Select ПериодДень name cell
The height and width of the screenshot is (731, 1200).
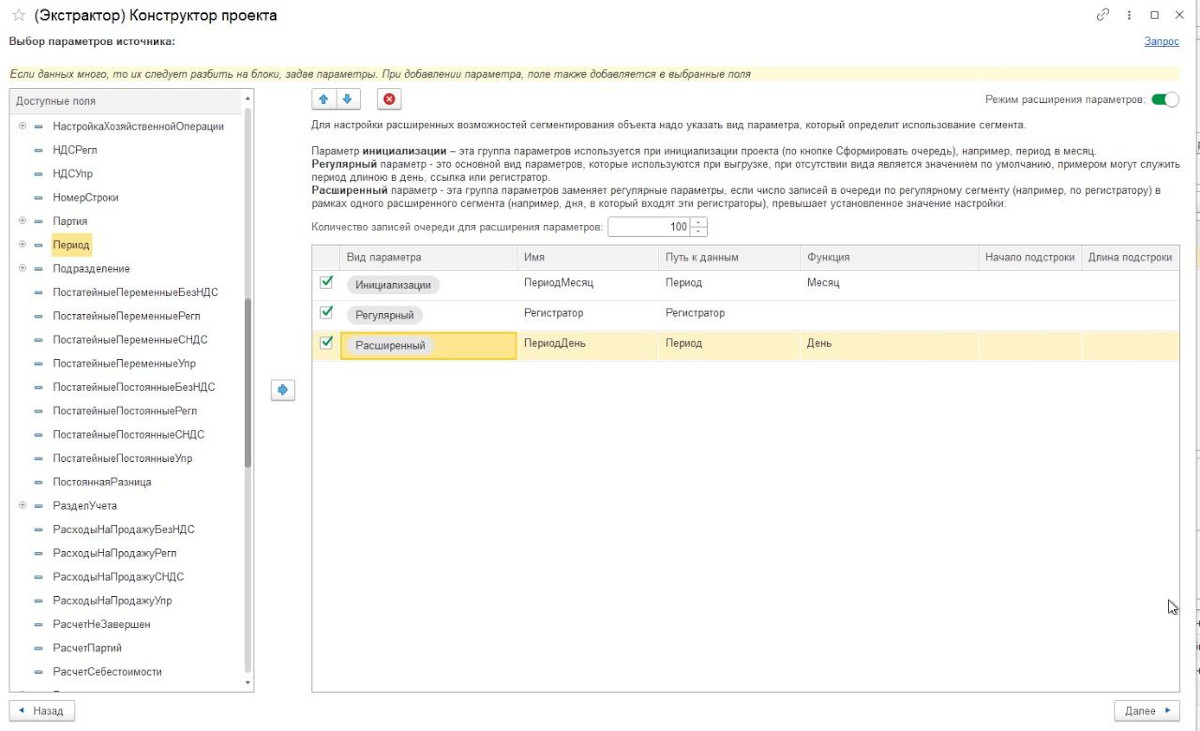pos(588,343)
